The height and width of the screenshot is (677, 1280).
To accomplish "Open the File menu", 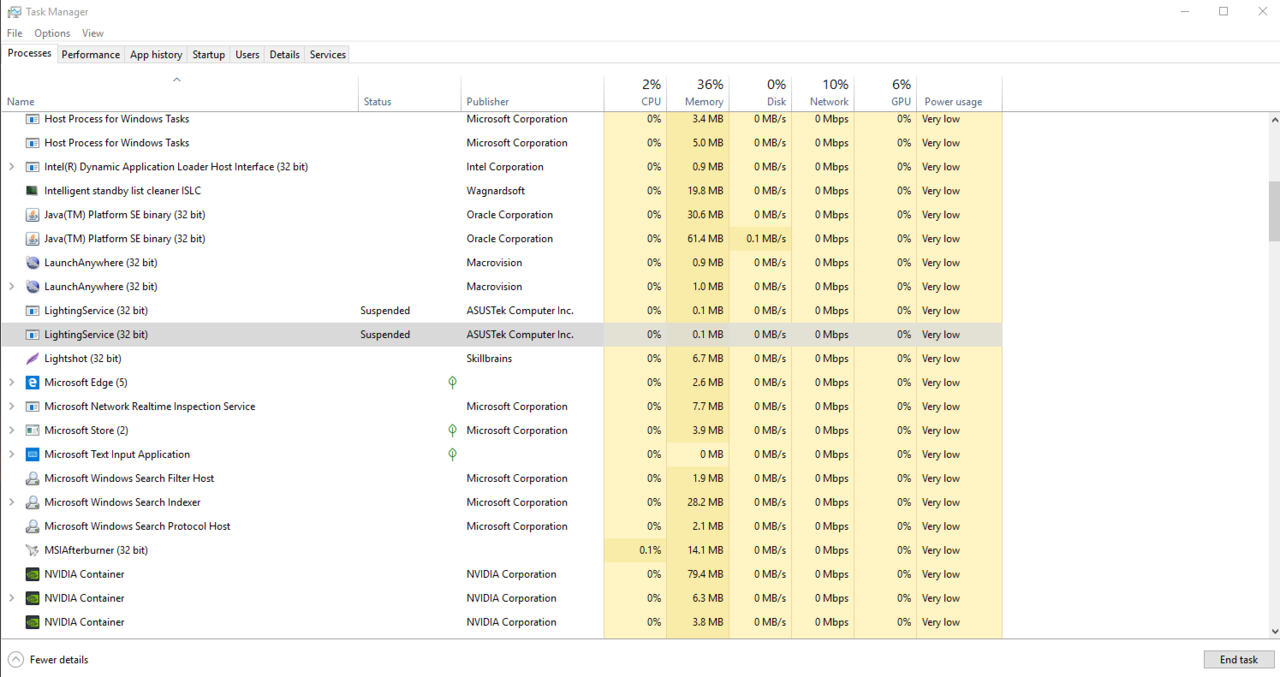I will click(14, 33).
